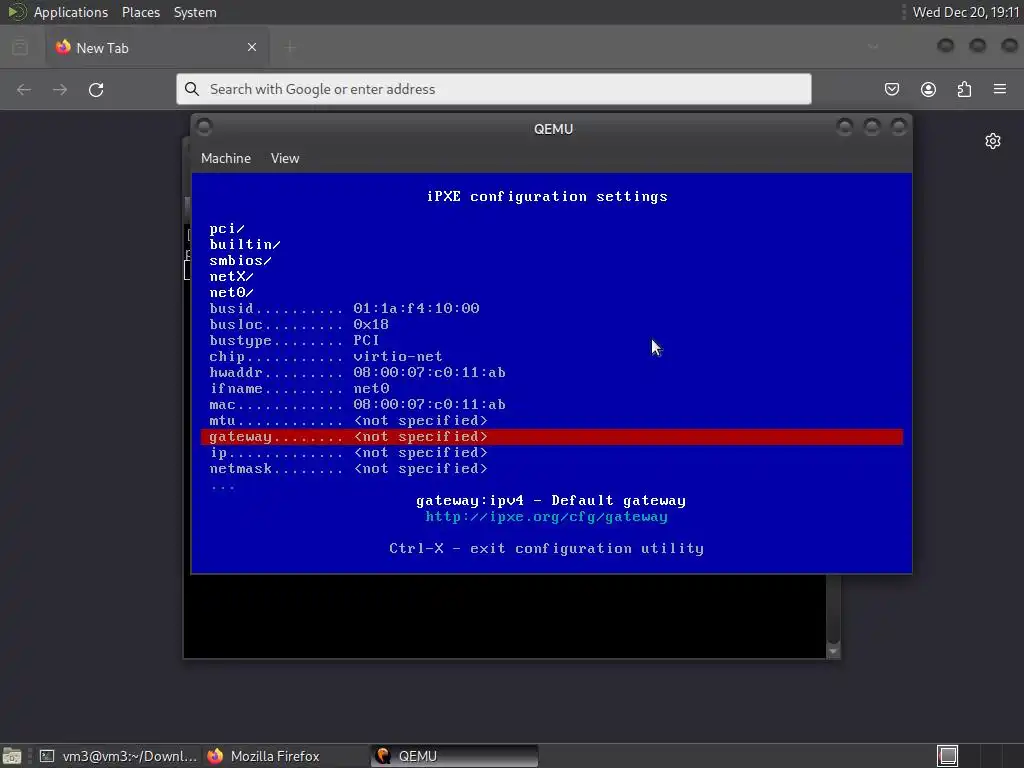Image resolution: width=1024 pixels, height=768 pixels.
Task: Click the MATE logo icon beside Applications
Action: pyautogui.click(x=16, y=12)
